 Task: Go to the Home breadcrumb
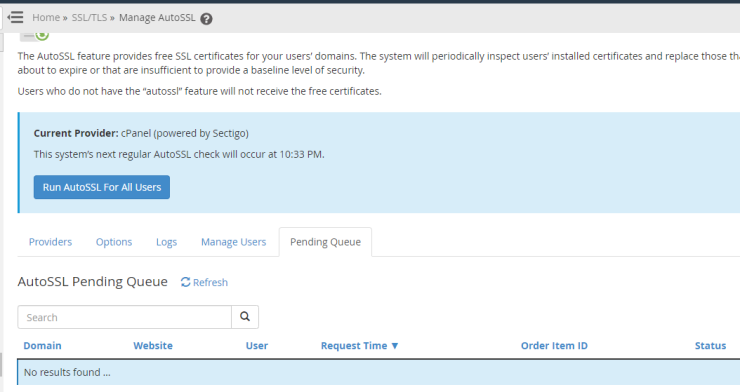click(46, 17)
